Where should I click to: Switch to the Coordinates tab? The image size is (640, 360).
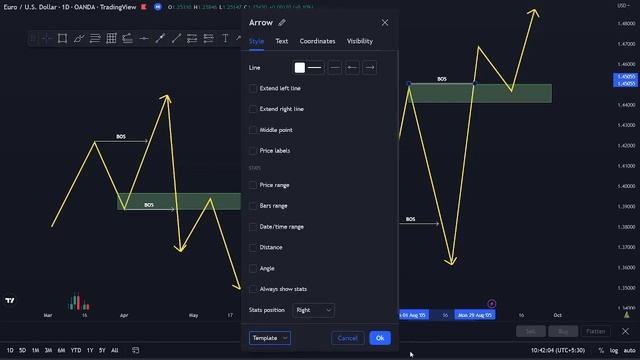click(317, 41)
